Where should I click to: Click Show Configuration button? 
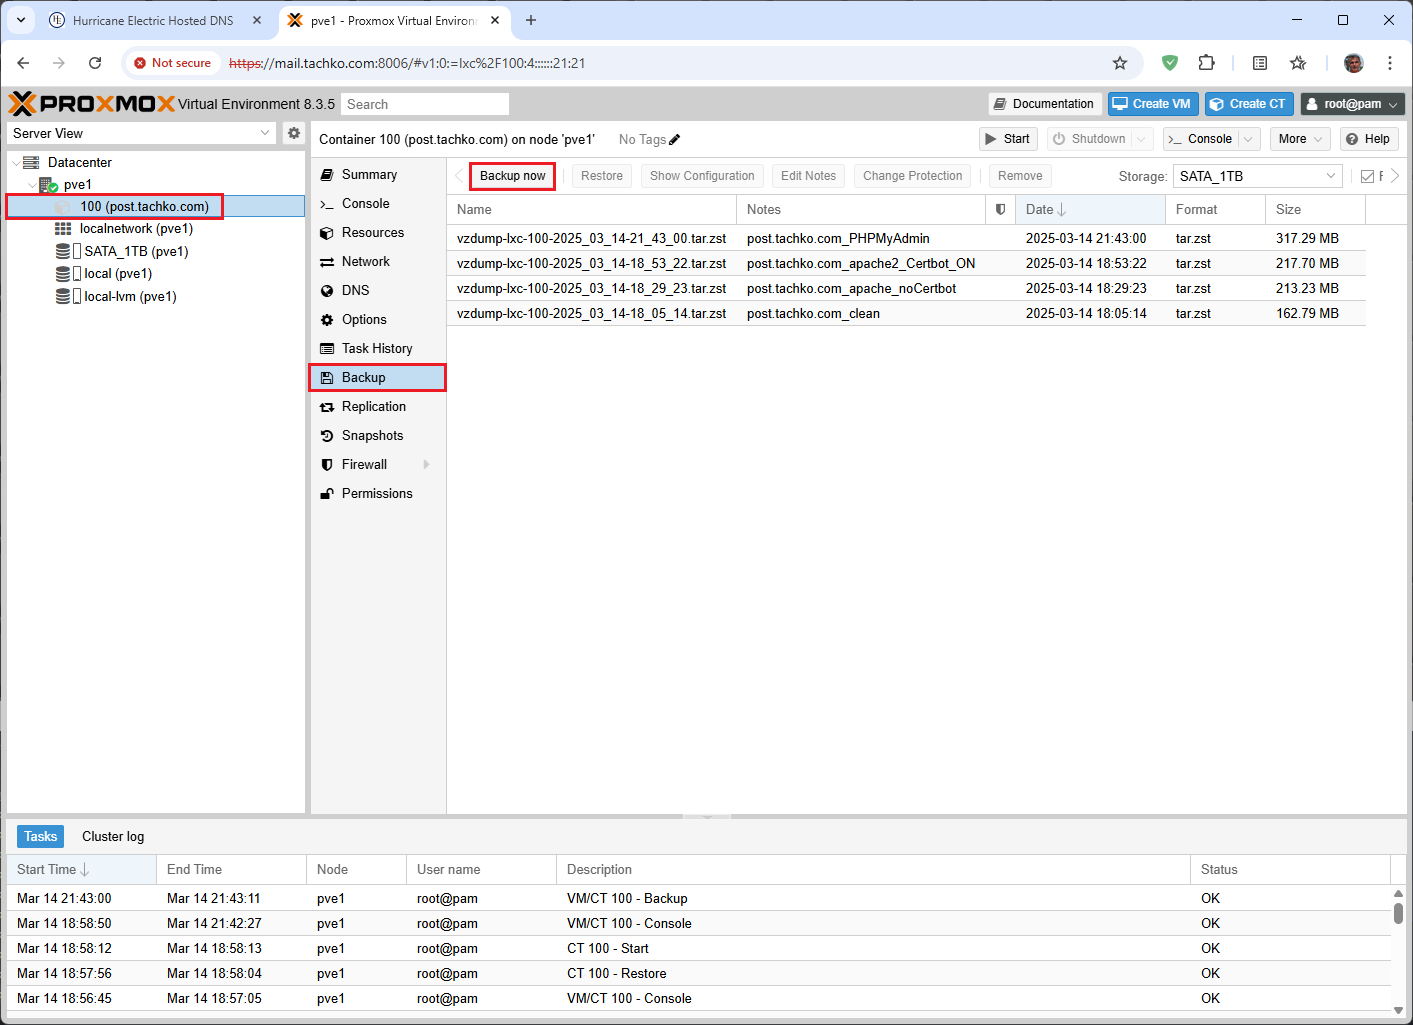[x=702, y=176]
